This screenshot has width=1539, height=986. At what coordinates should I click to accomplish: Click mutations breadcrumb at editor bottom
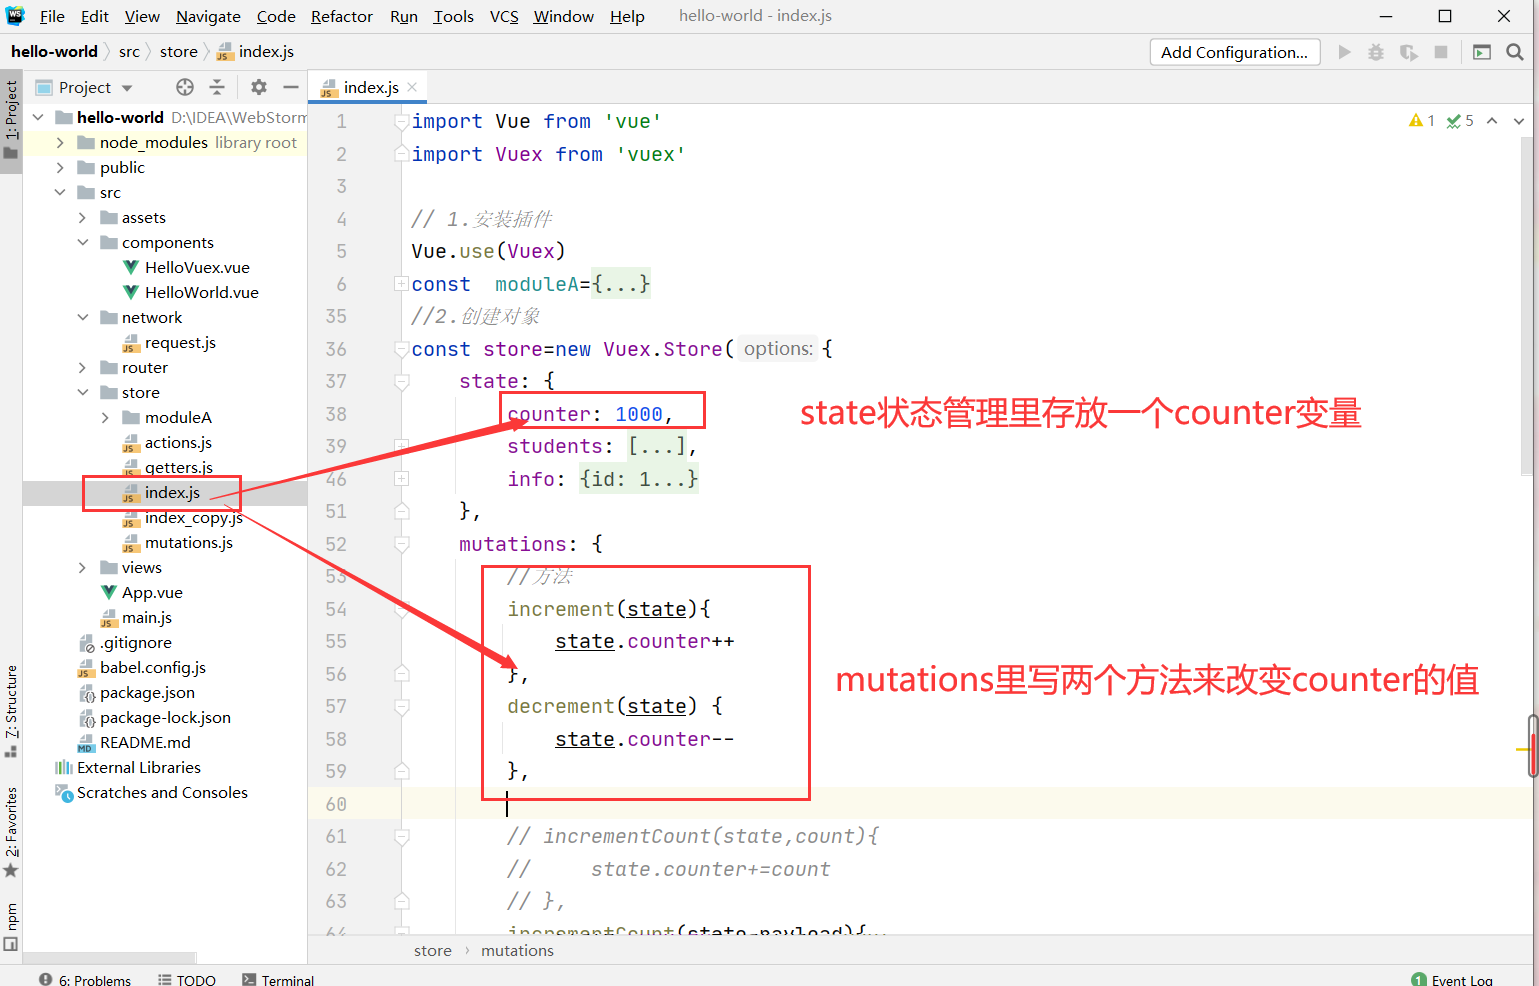[x=517, y=951]
